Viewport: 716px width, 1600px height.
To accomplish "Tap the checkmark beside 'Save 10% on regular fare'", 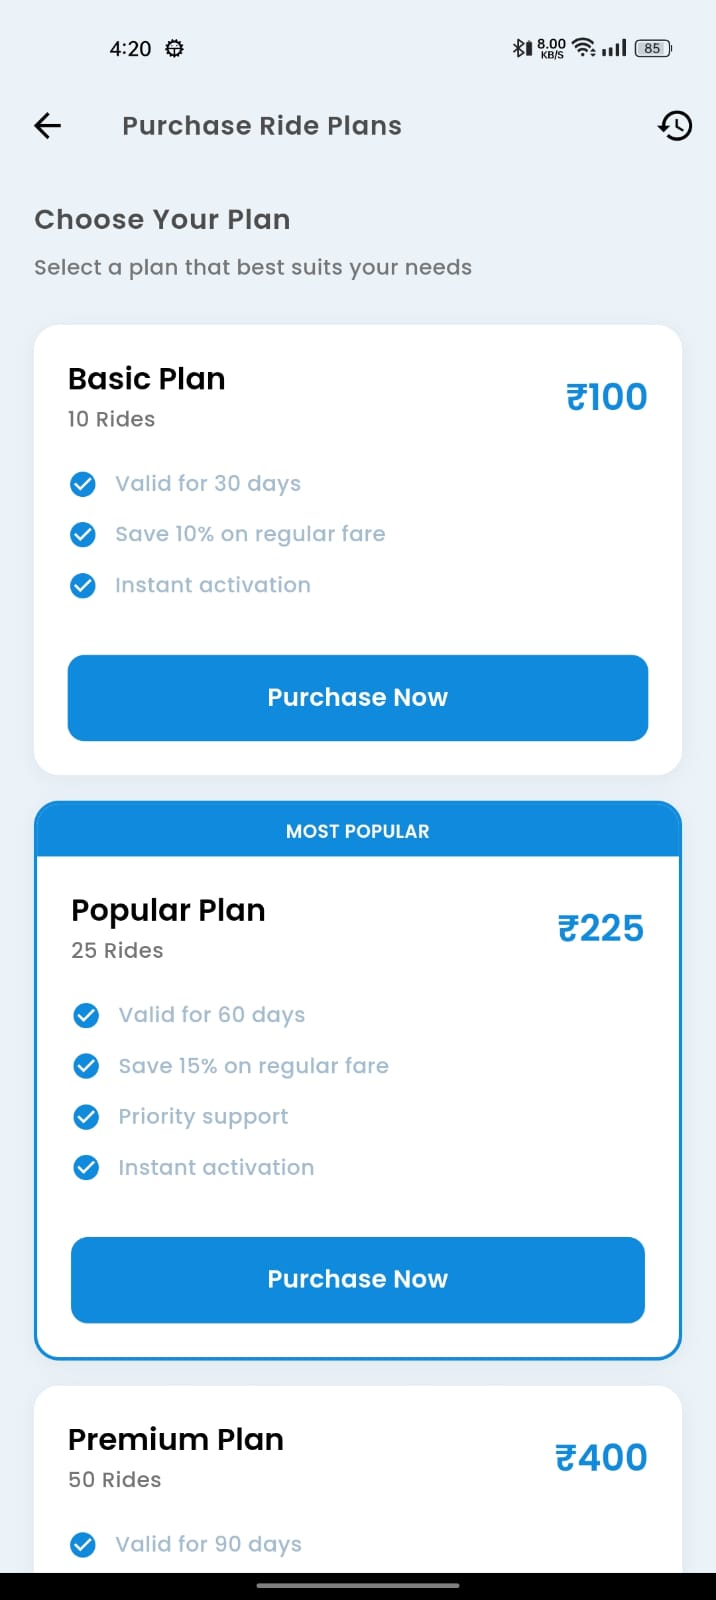I will tap(83, 534).
